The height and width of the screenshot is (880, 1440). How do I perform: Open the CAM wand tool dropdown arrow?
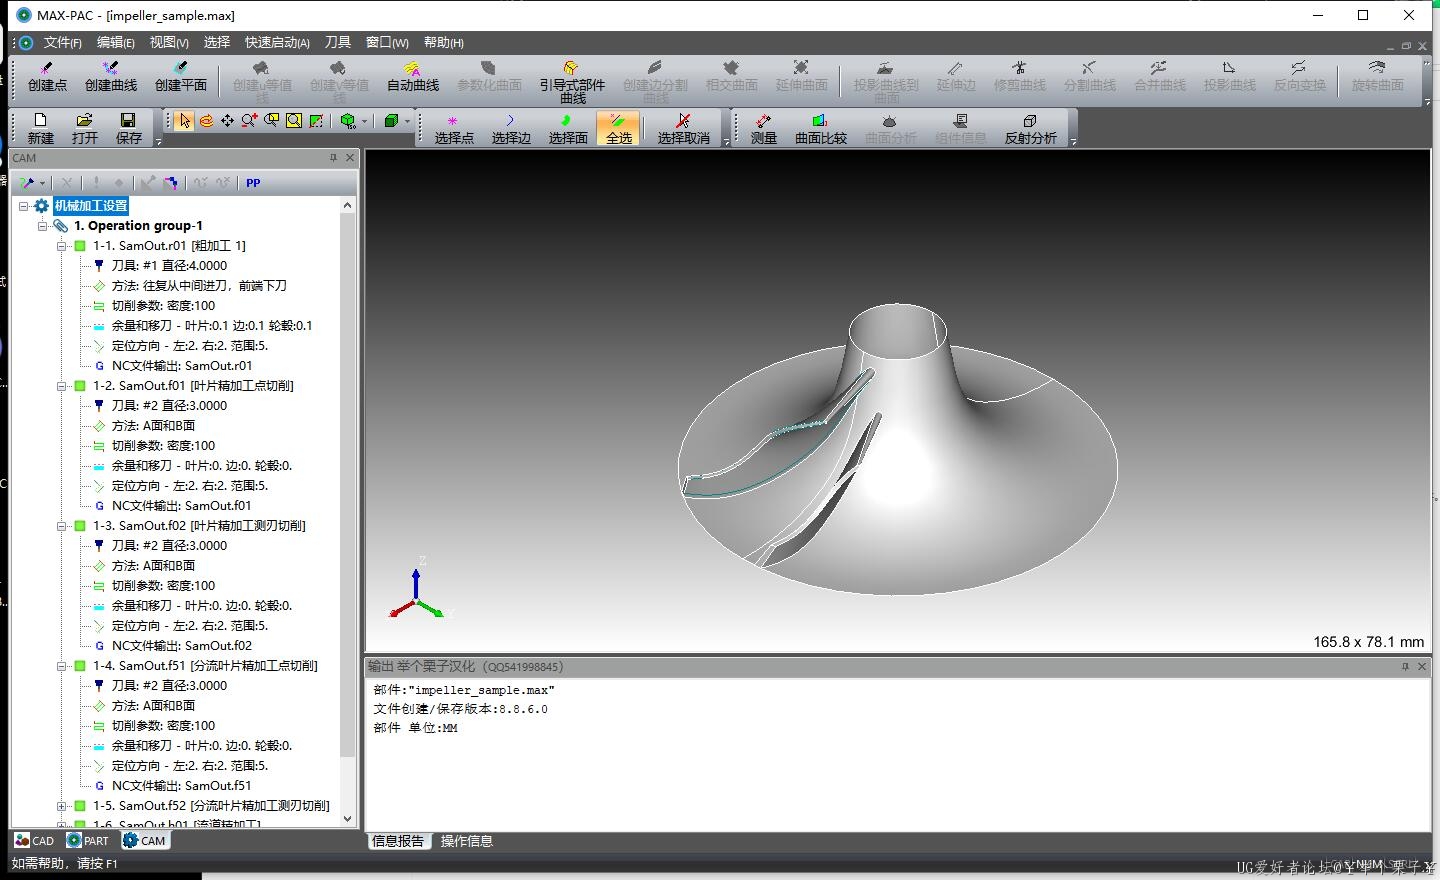click(x=42, y=183)
